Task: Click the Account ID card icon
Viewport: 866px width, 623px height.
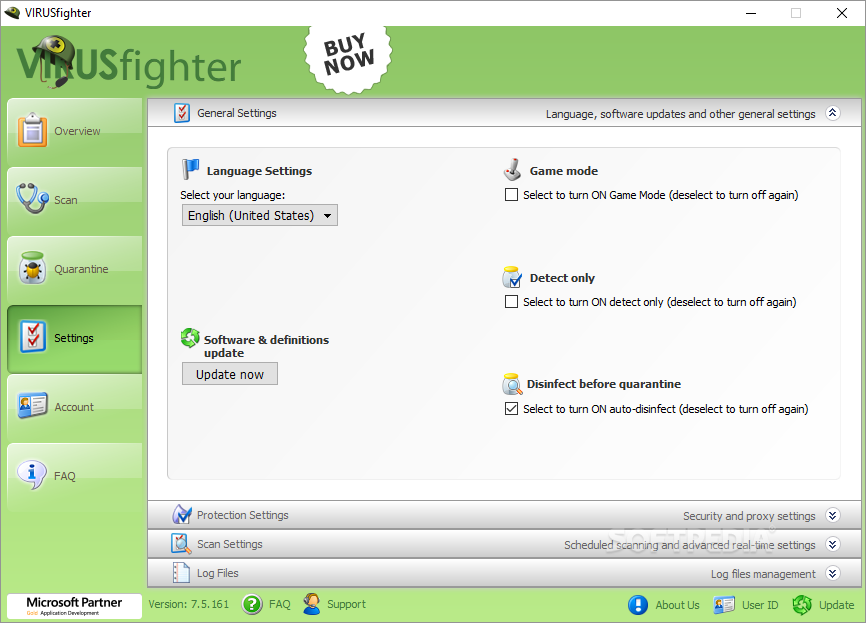Action: [33, 406]
